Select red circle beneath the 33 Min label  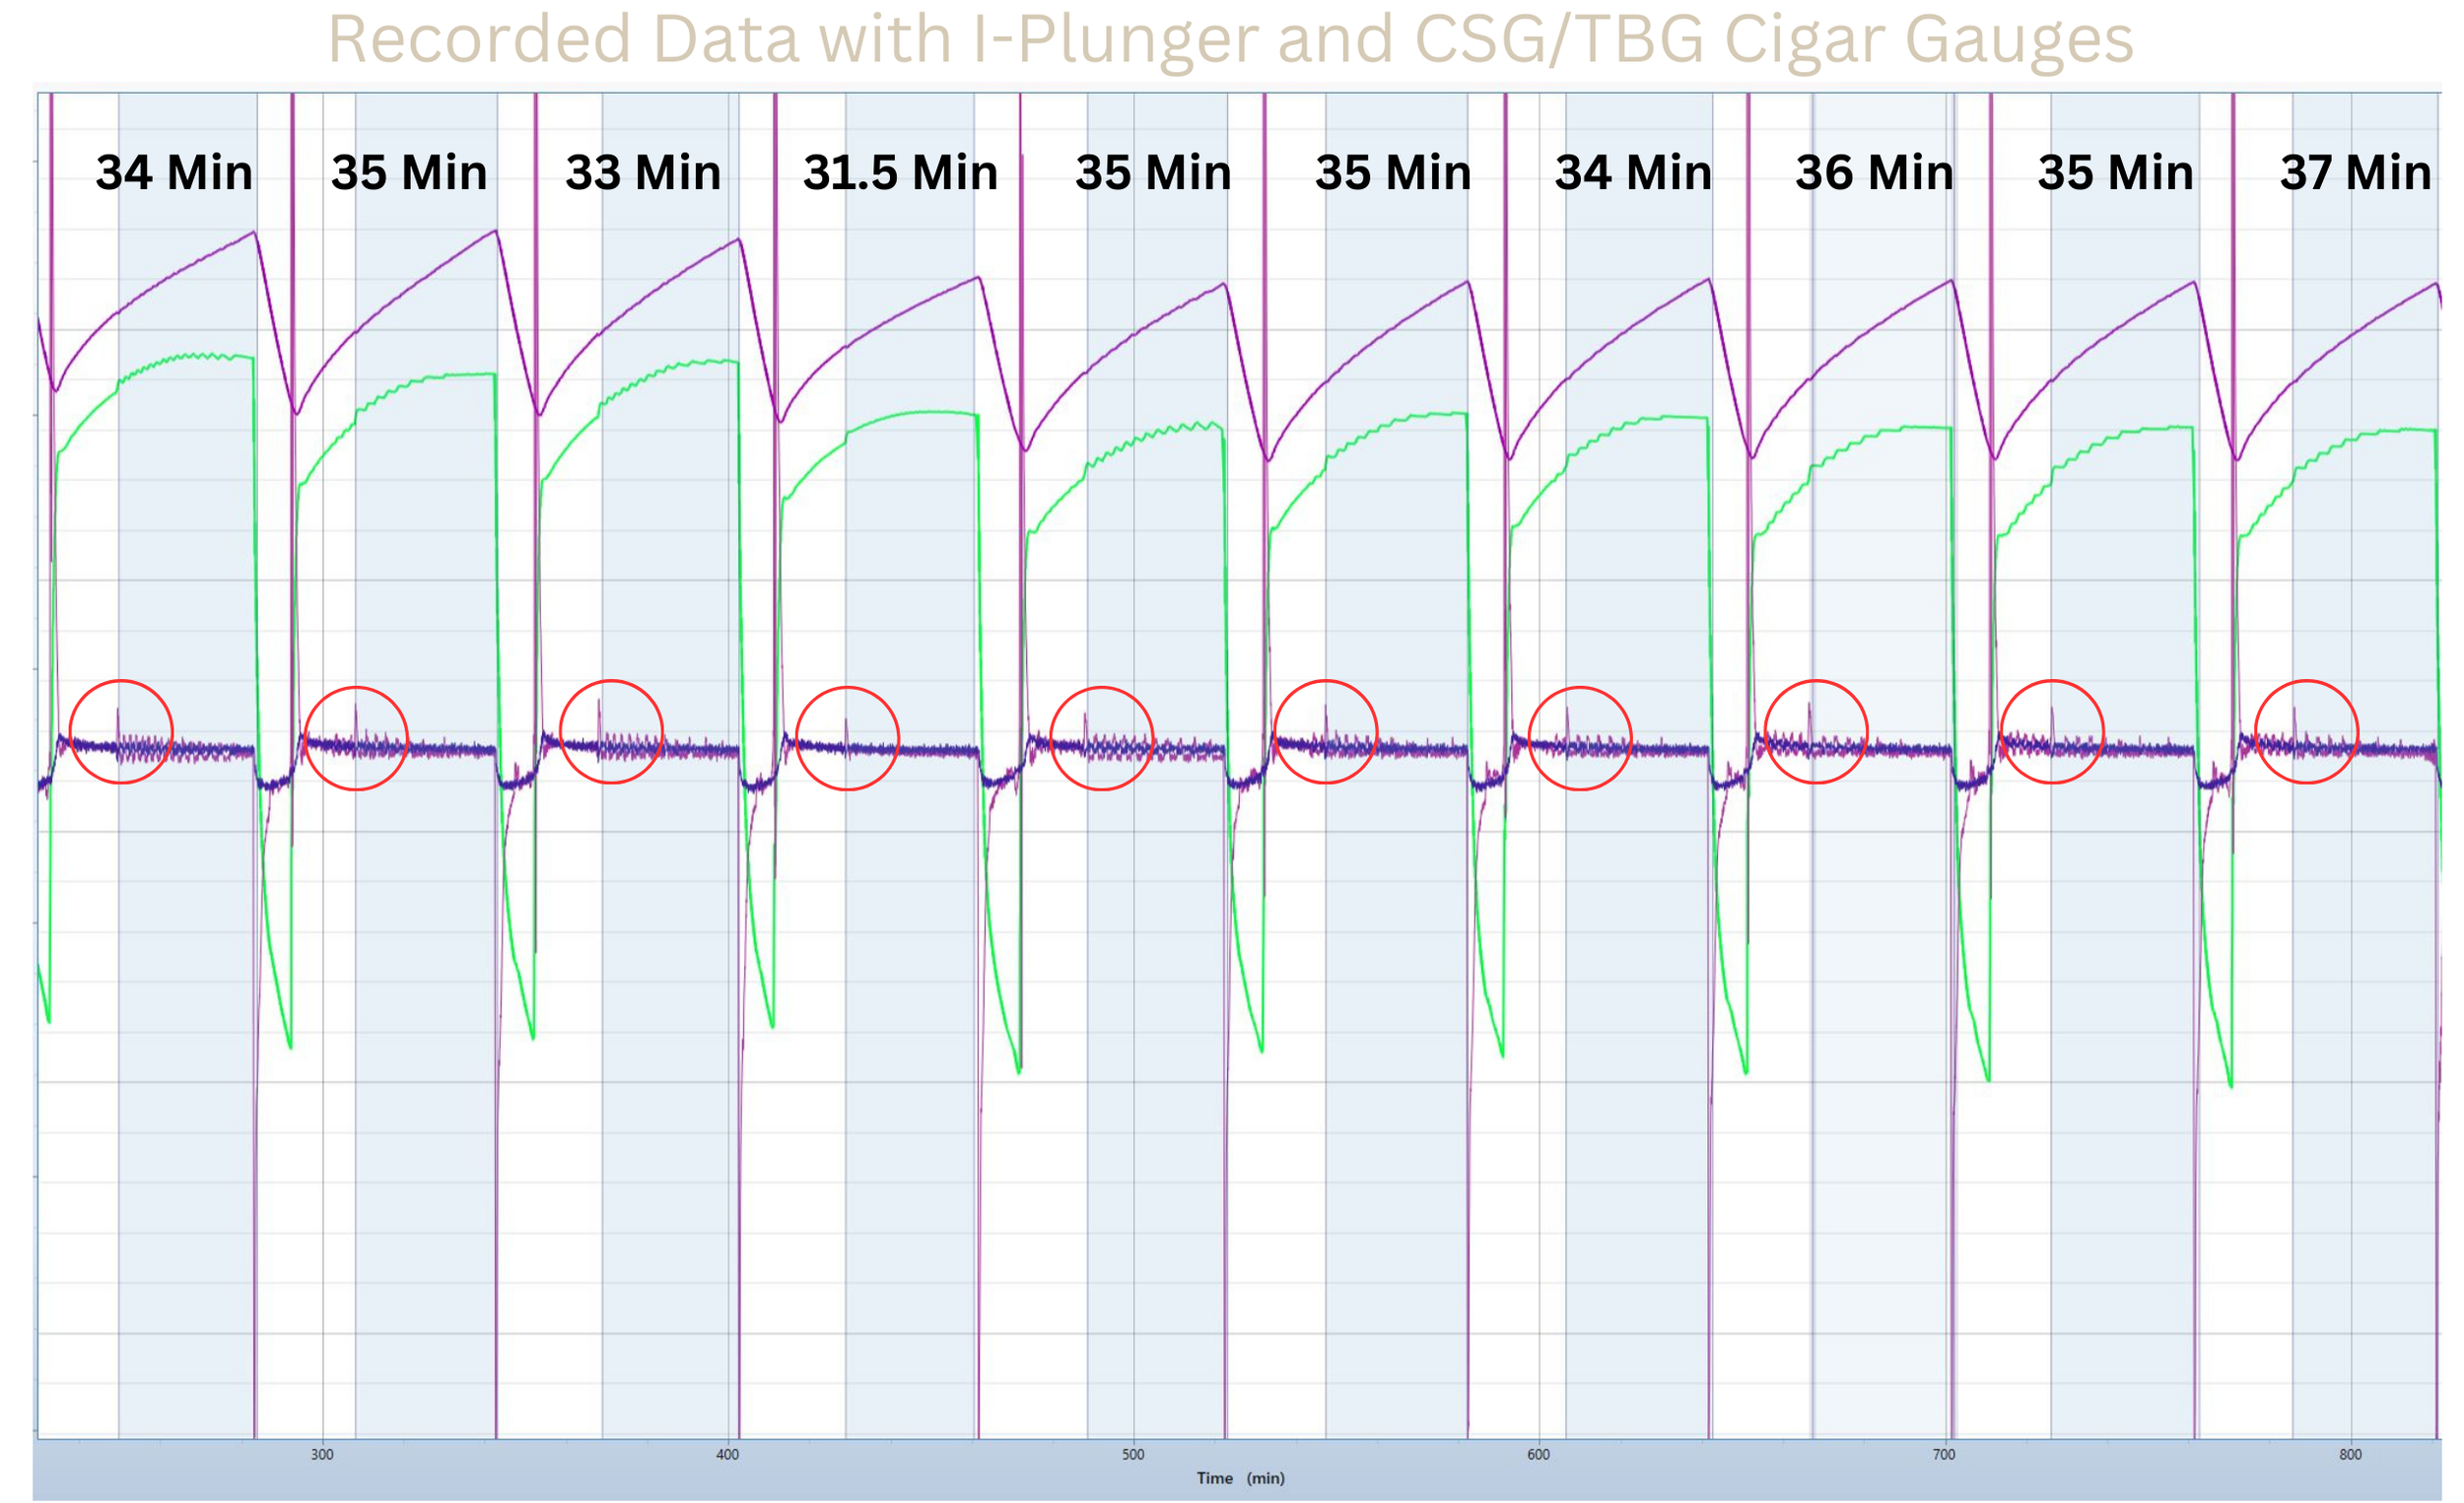(x=611, y=731)
